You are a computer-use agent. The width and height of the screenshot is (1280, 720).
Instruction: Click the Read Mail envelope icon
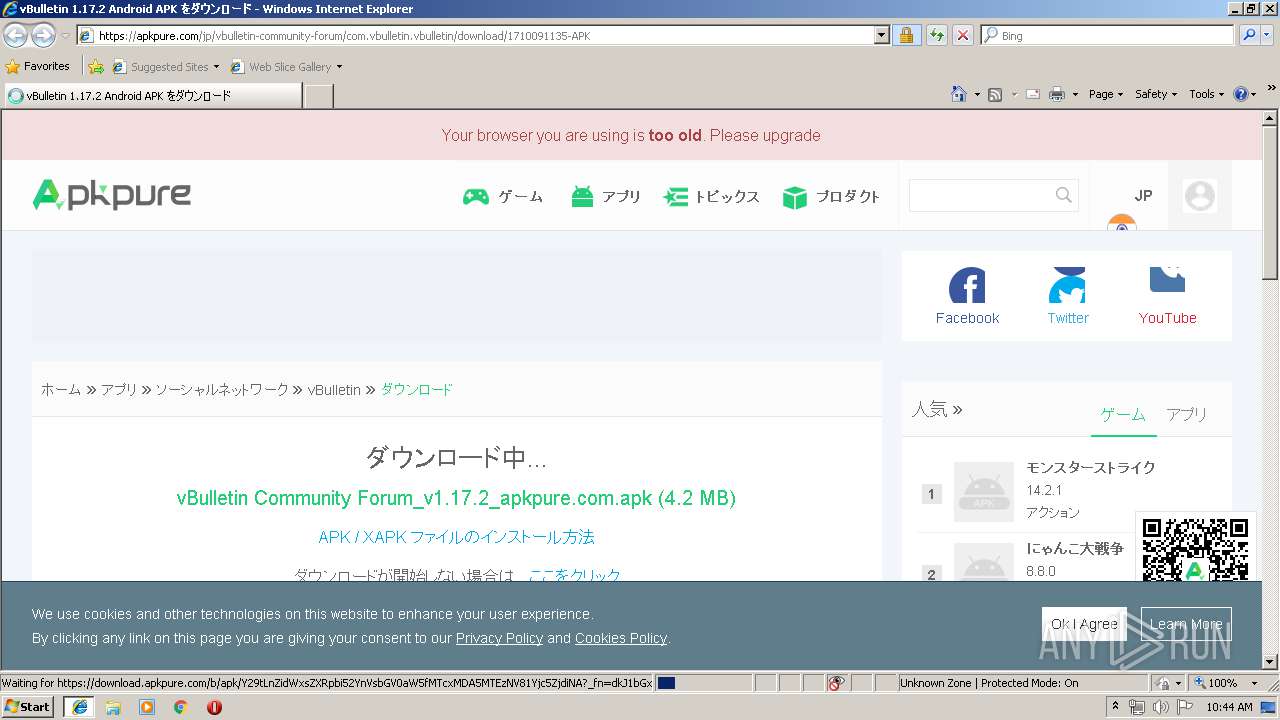point(1033,94)
